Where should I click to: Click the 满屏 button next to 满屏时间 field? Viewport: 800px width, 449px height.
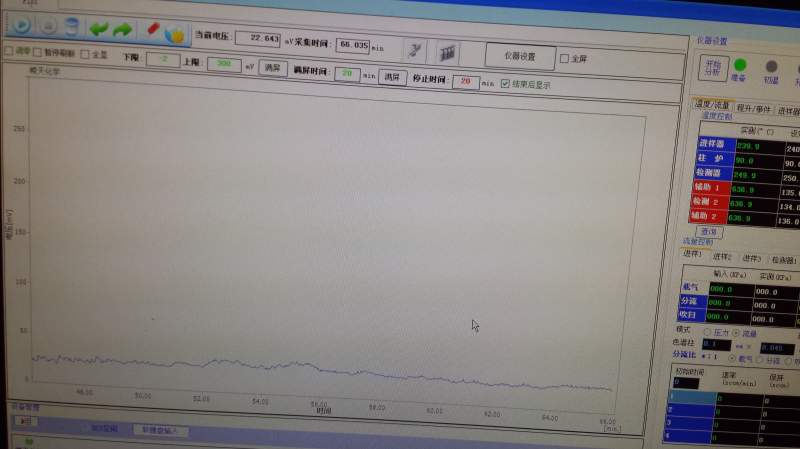click(x=392, y=77)
